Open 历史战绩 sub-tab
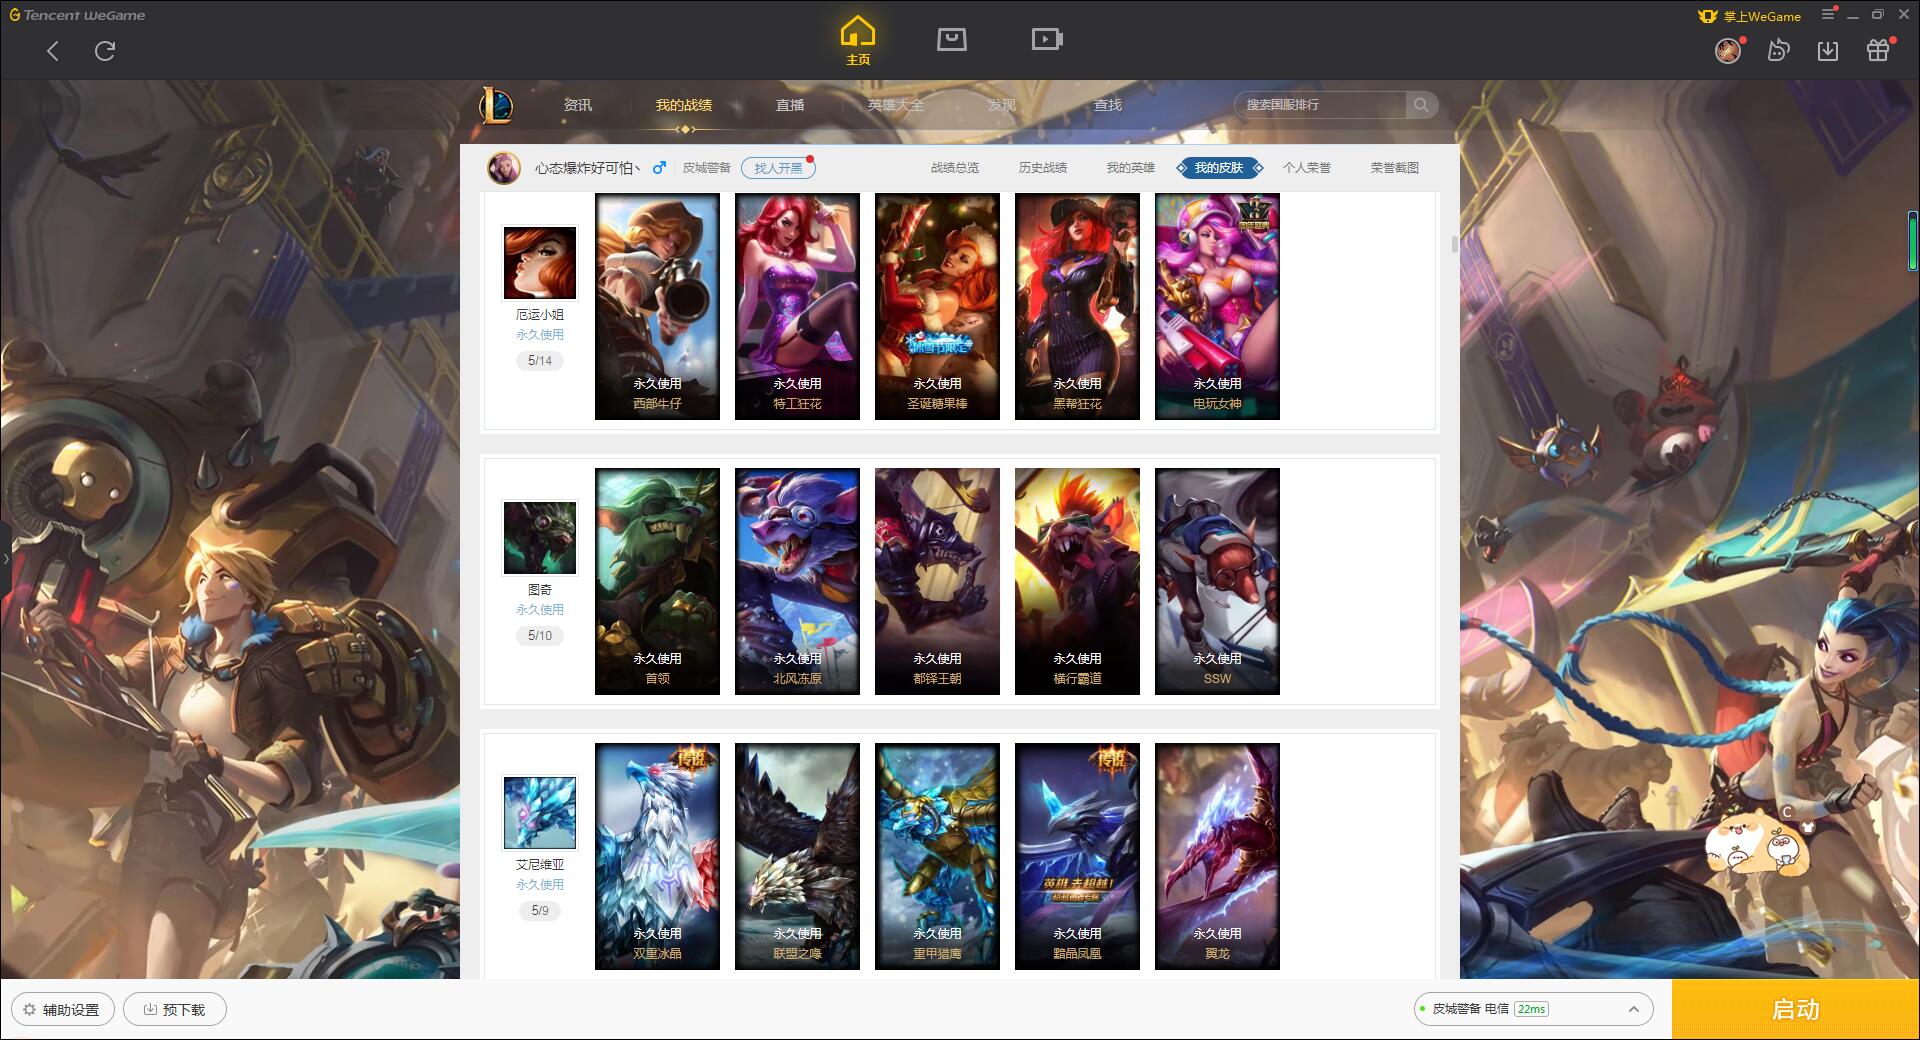1920x1040 pixels. pyautogui.click(x=1043, y=168)
